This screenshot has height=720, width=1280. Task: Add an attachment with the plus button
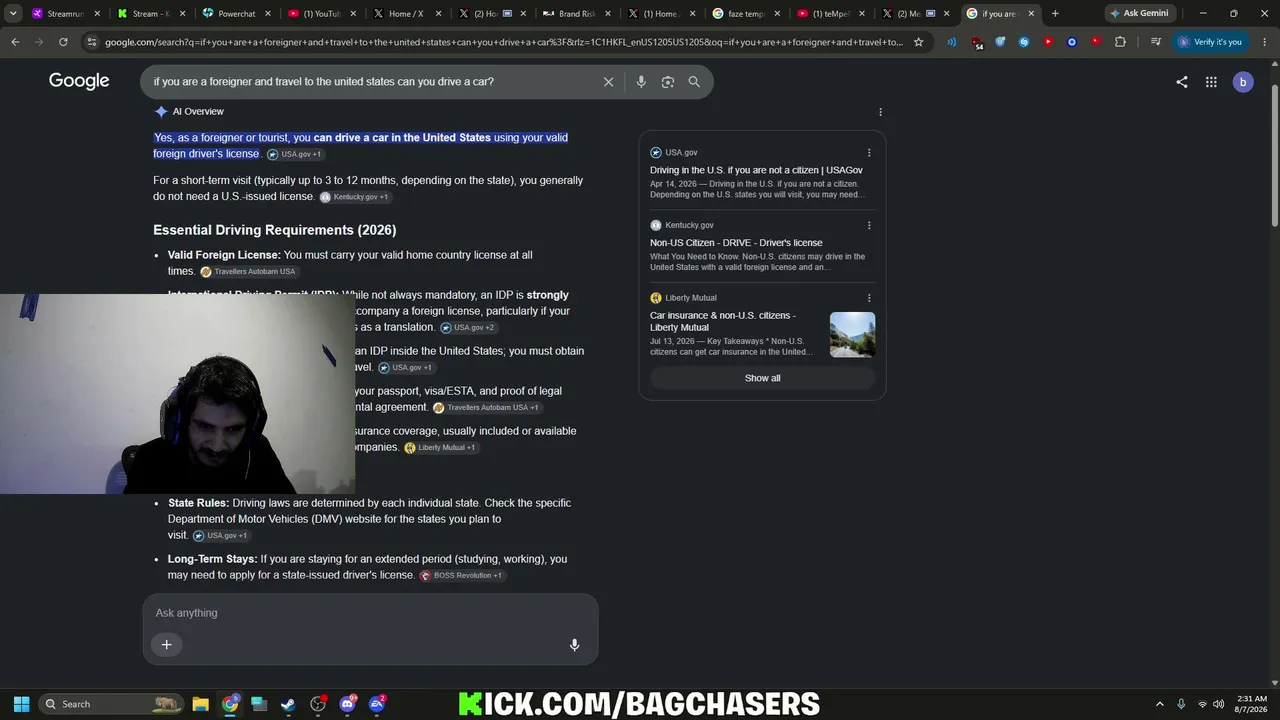pos(167,645)
